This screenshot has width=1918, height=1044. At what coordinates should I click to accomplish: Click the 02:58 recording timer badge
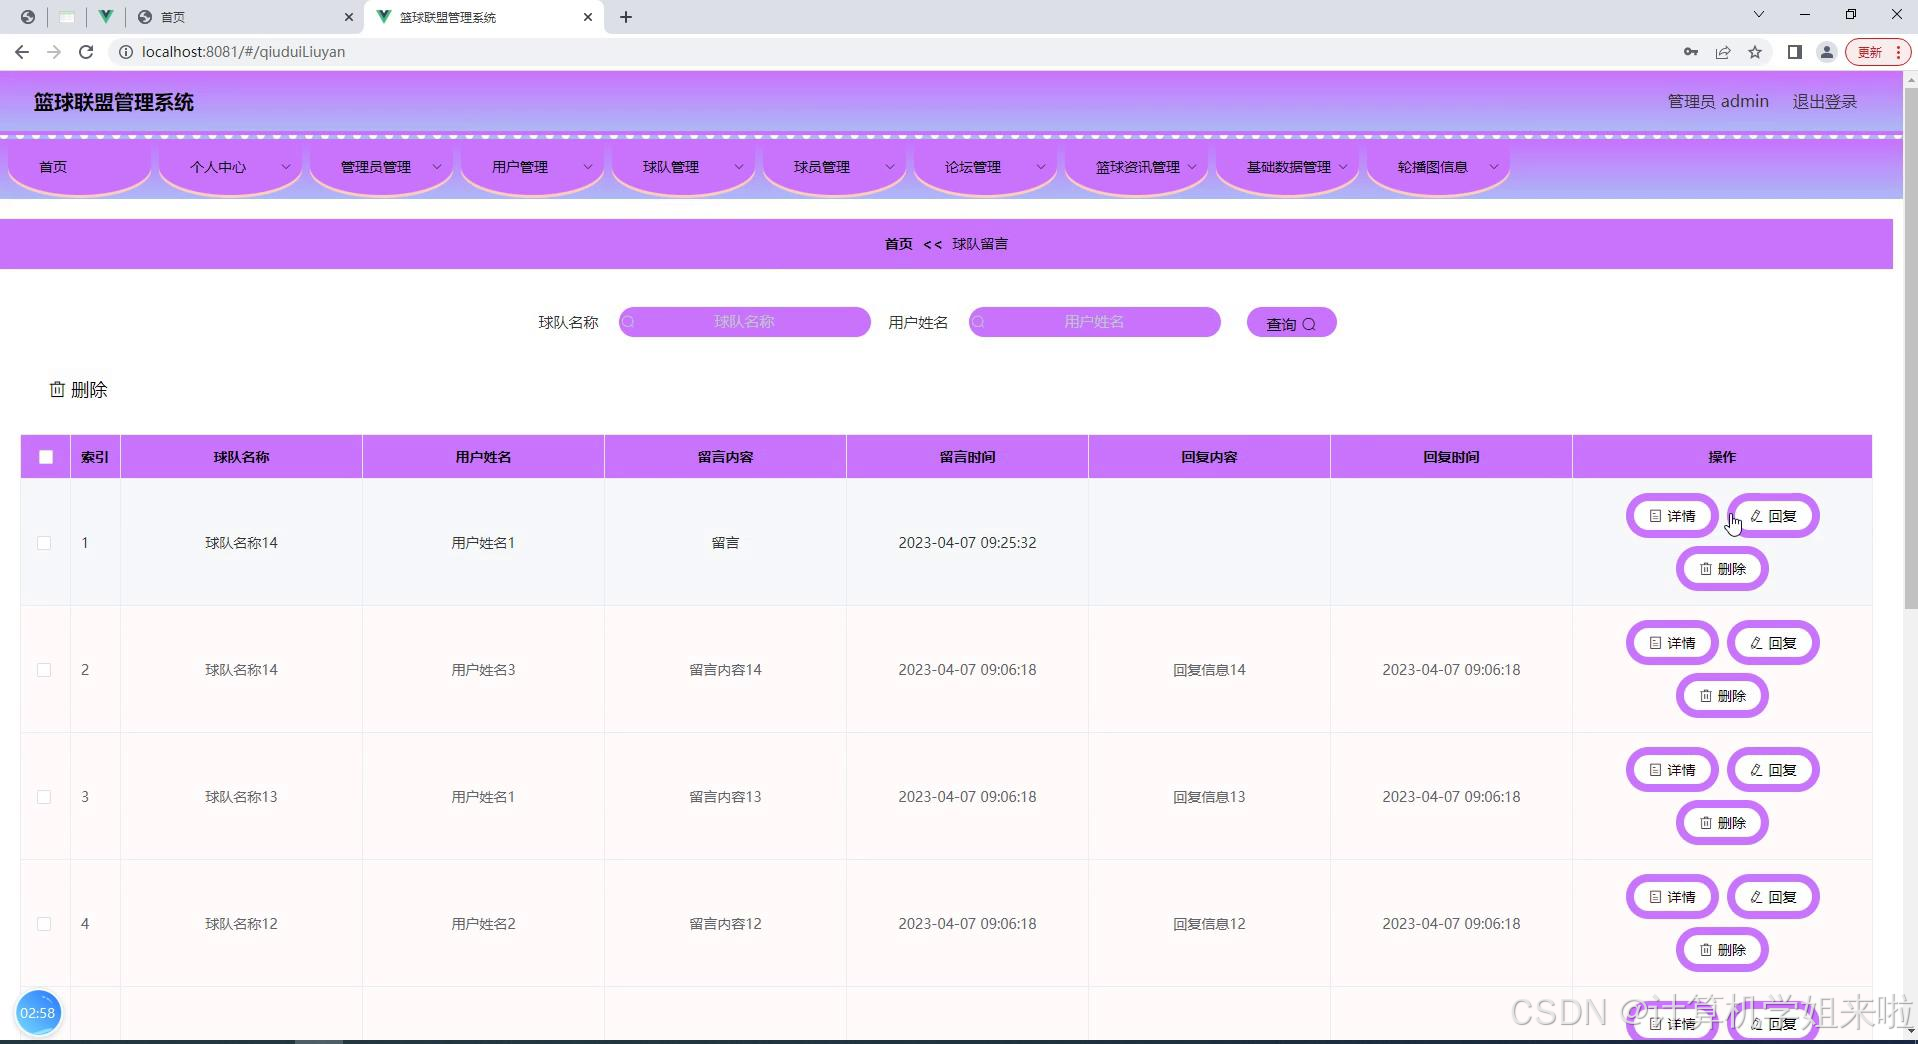pyautogui.click(x=38, y=1013)
